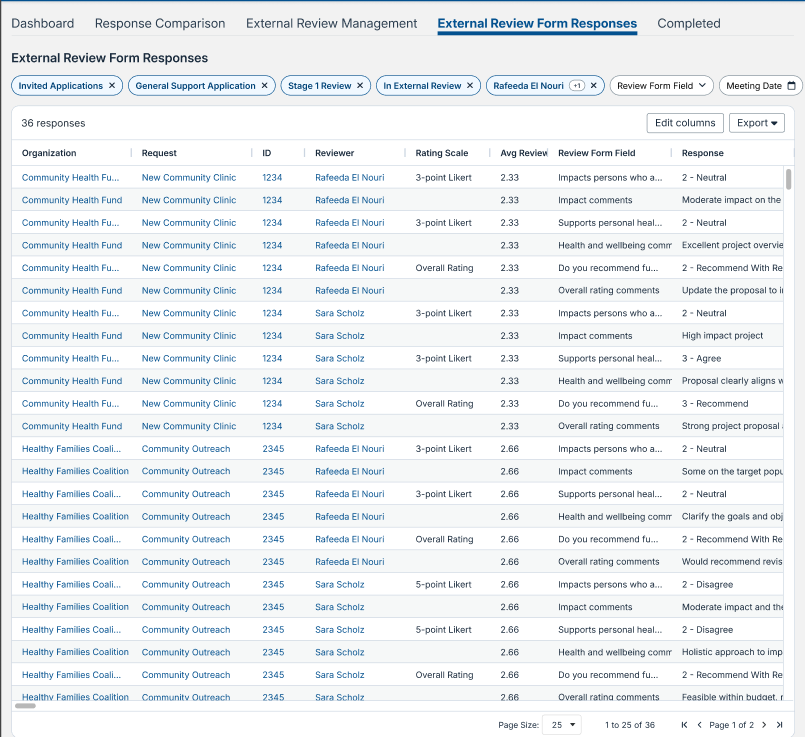Image resolution: width=805 pixels, height=737 pixels.
Task: Remove the Stage 1 Review filter
Action: click(360, 86)
